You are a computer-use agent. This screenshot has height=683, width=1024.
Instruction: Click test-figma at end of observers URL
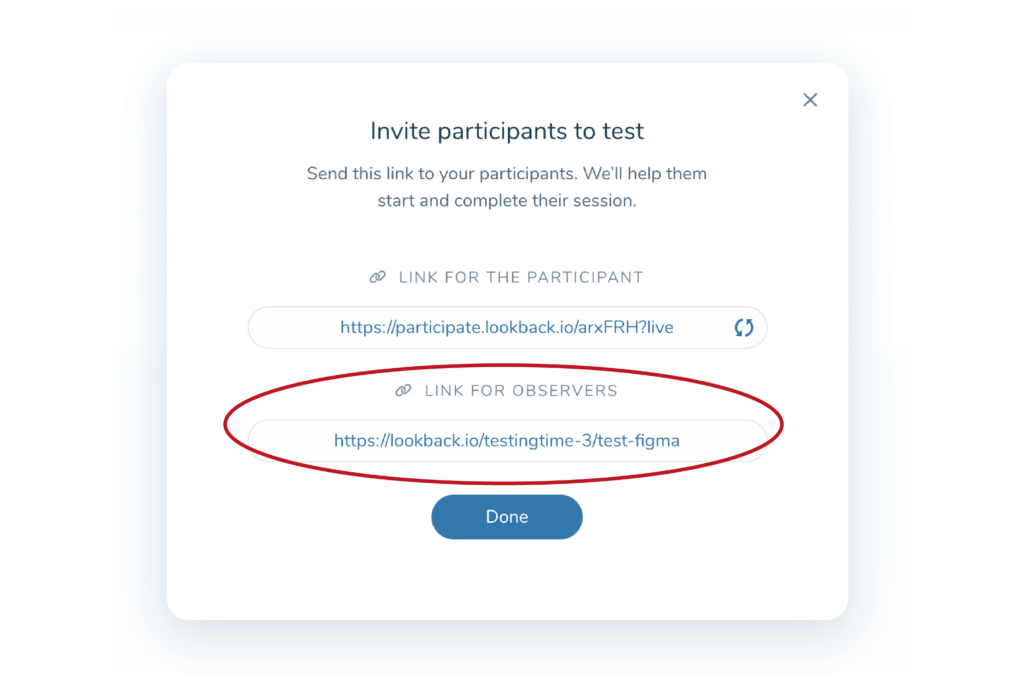[638, 441]
